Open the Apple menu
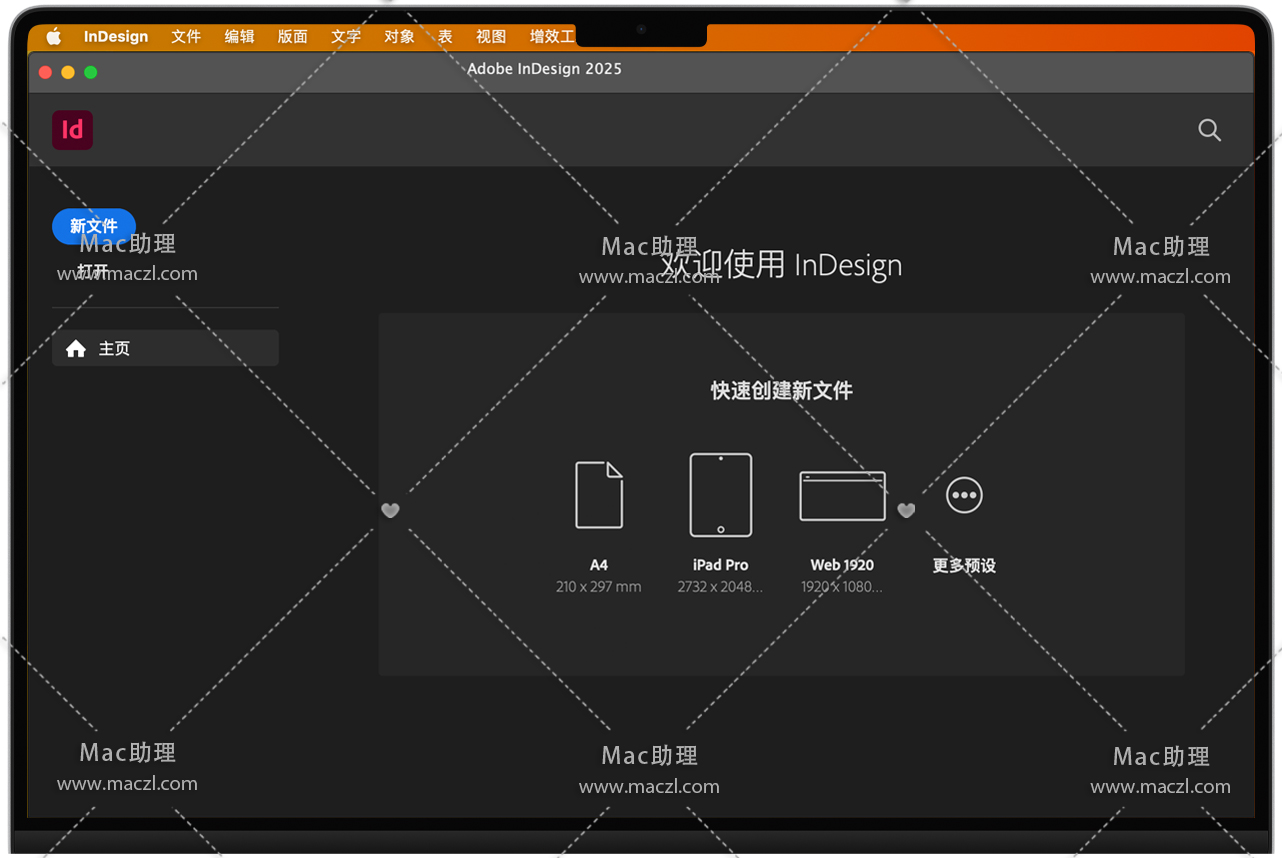This screenshot has height=858, width=1282. [54, 37]
